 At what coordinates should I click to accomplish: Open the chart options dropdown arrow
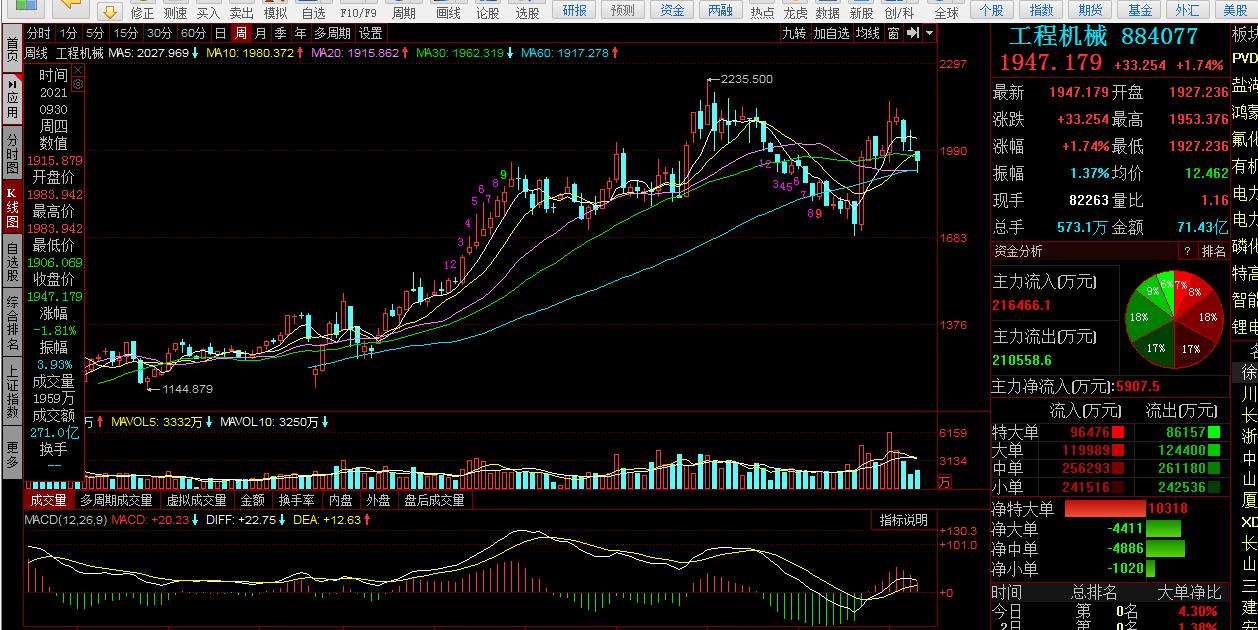click(930, 33)
